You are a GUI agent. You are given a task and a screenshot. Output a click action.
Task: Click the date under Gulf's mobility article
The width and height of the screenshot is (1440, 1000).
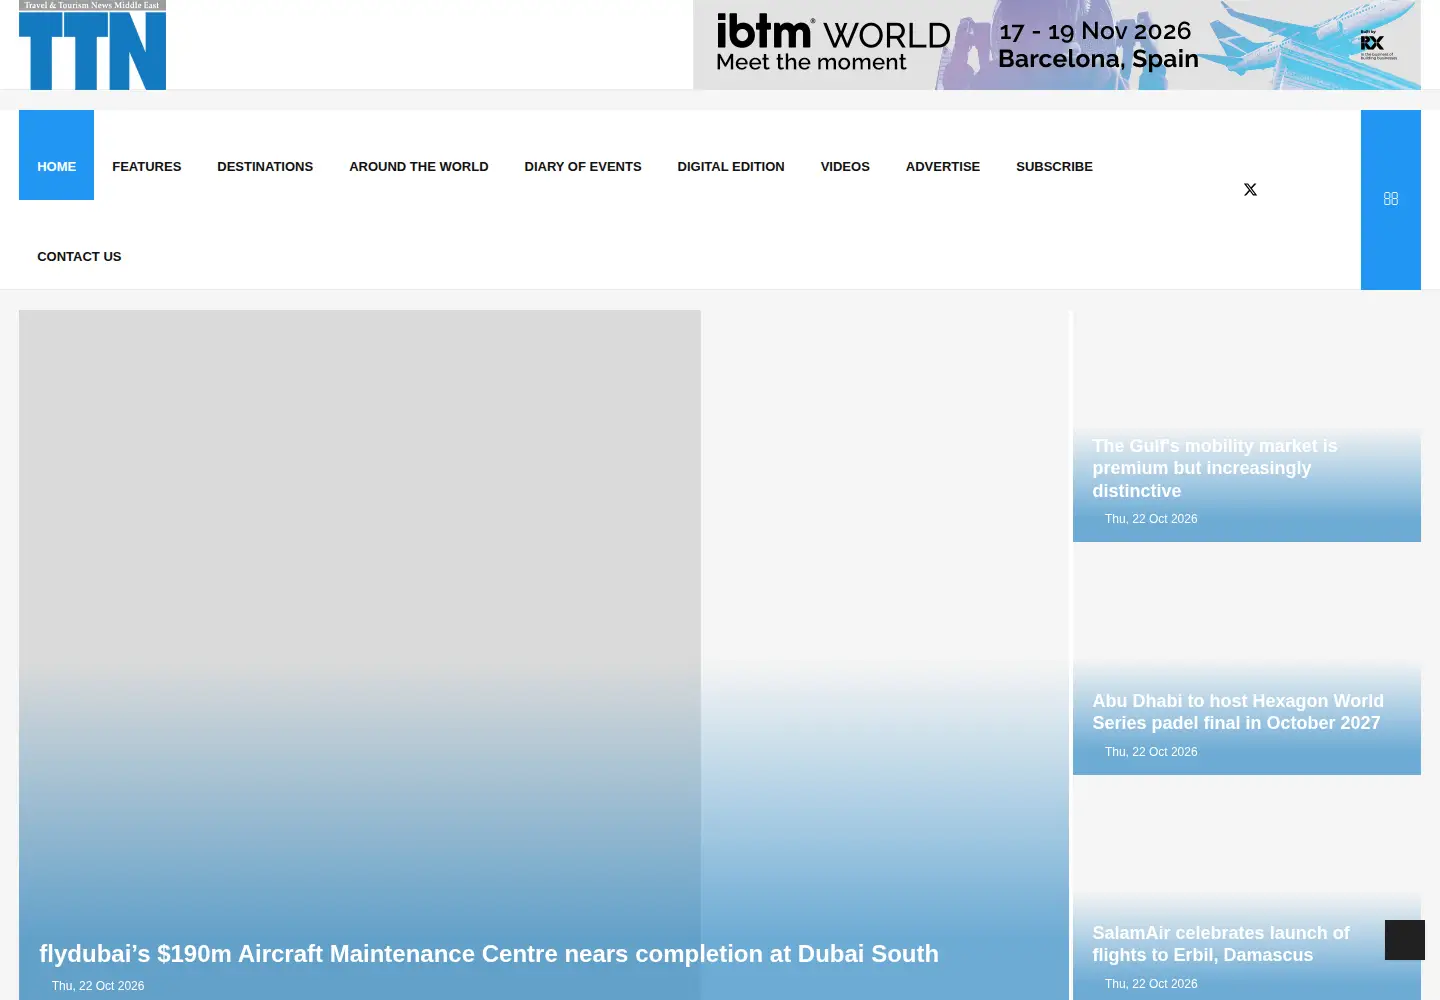pyautogui.click(x=1151, y=519)
